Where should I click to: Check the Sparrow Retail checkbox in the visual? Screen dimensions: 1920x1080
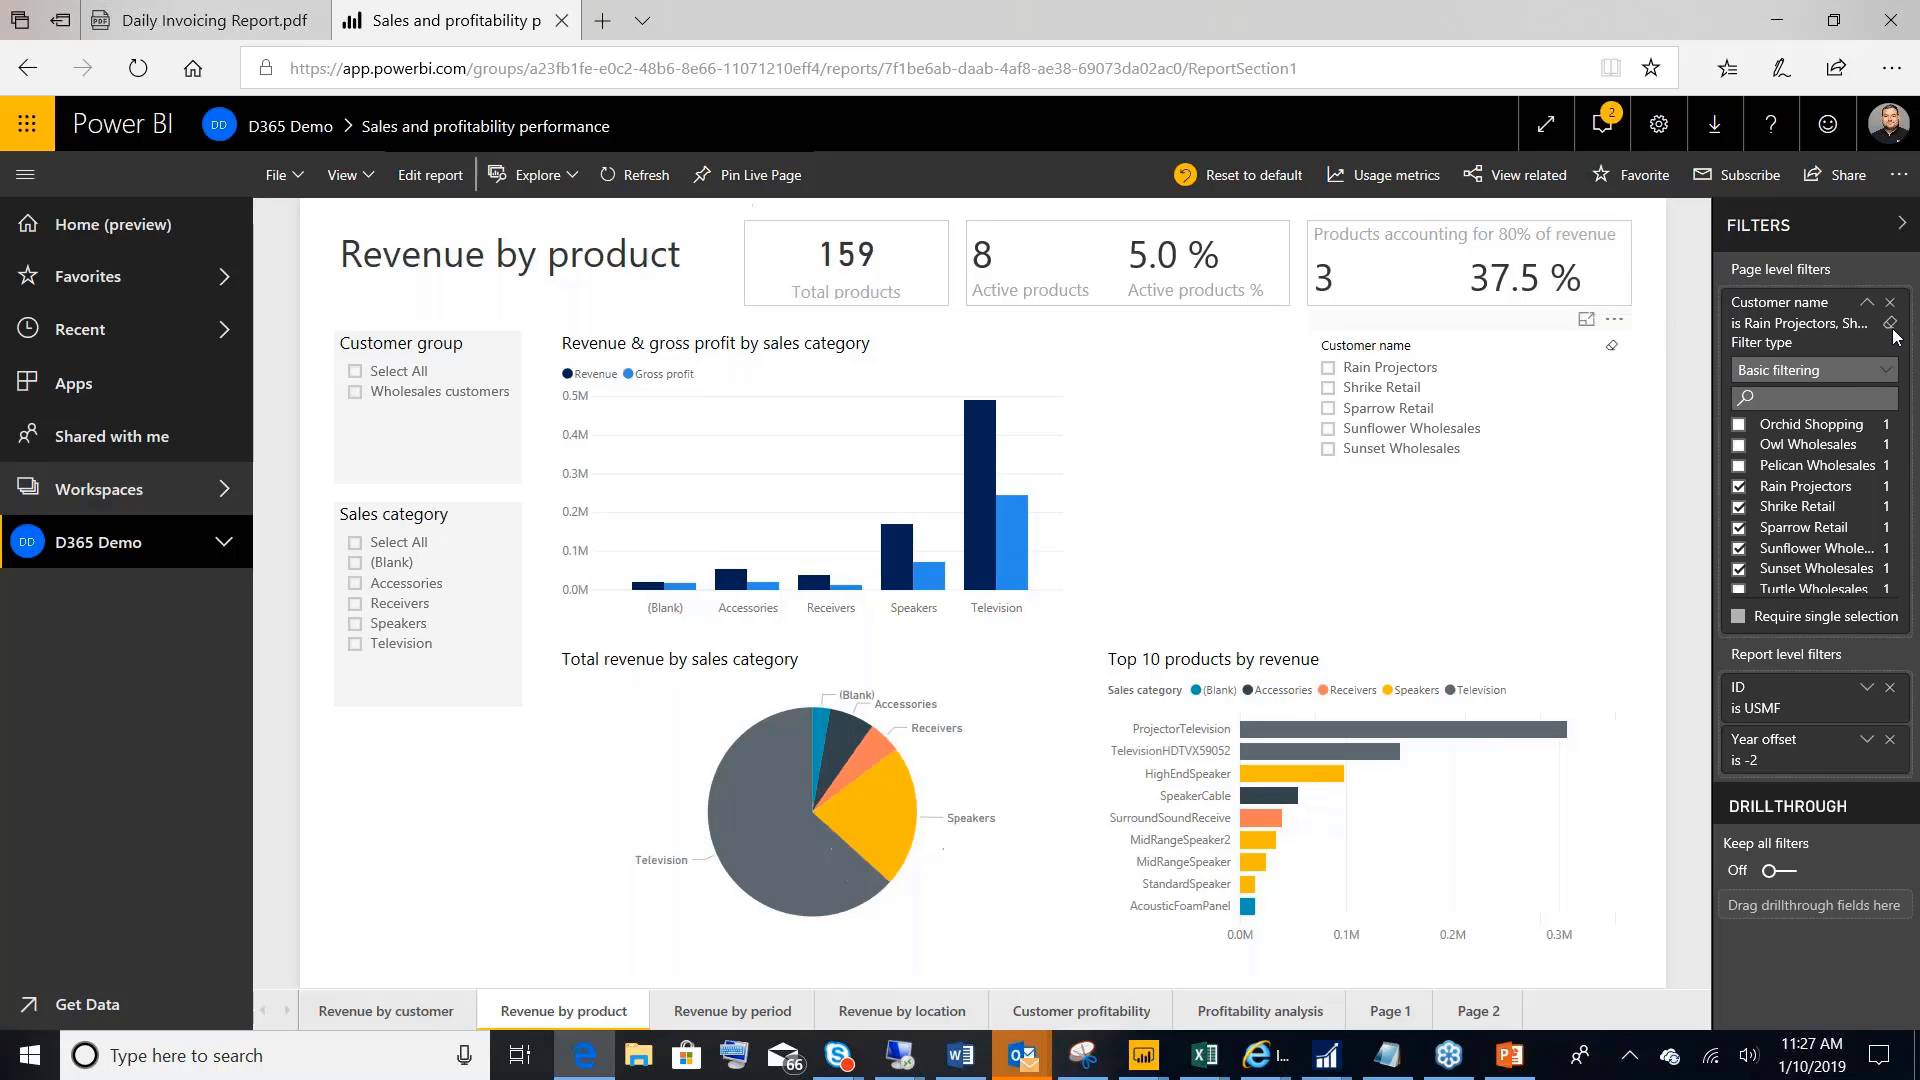click(x=1328, y=408)
